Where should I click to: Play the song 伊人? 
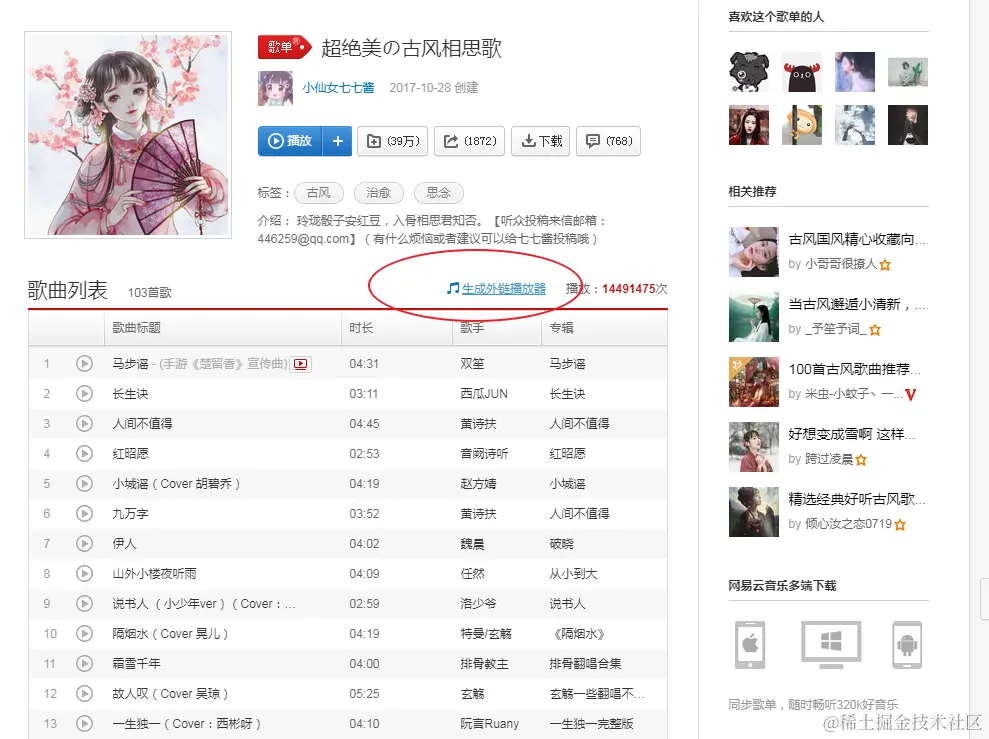click(84, 544)
